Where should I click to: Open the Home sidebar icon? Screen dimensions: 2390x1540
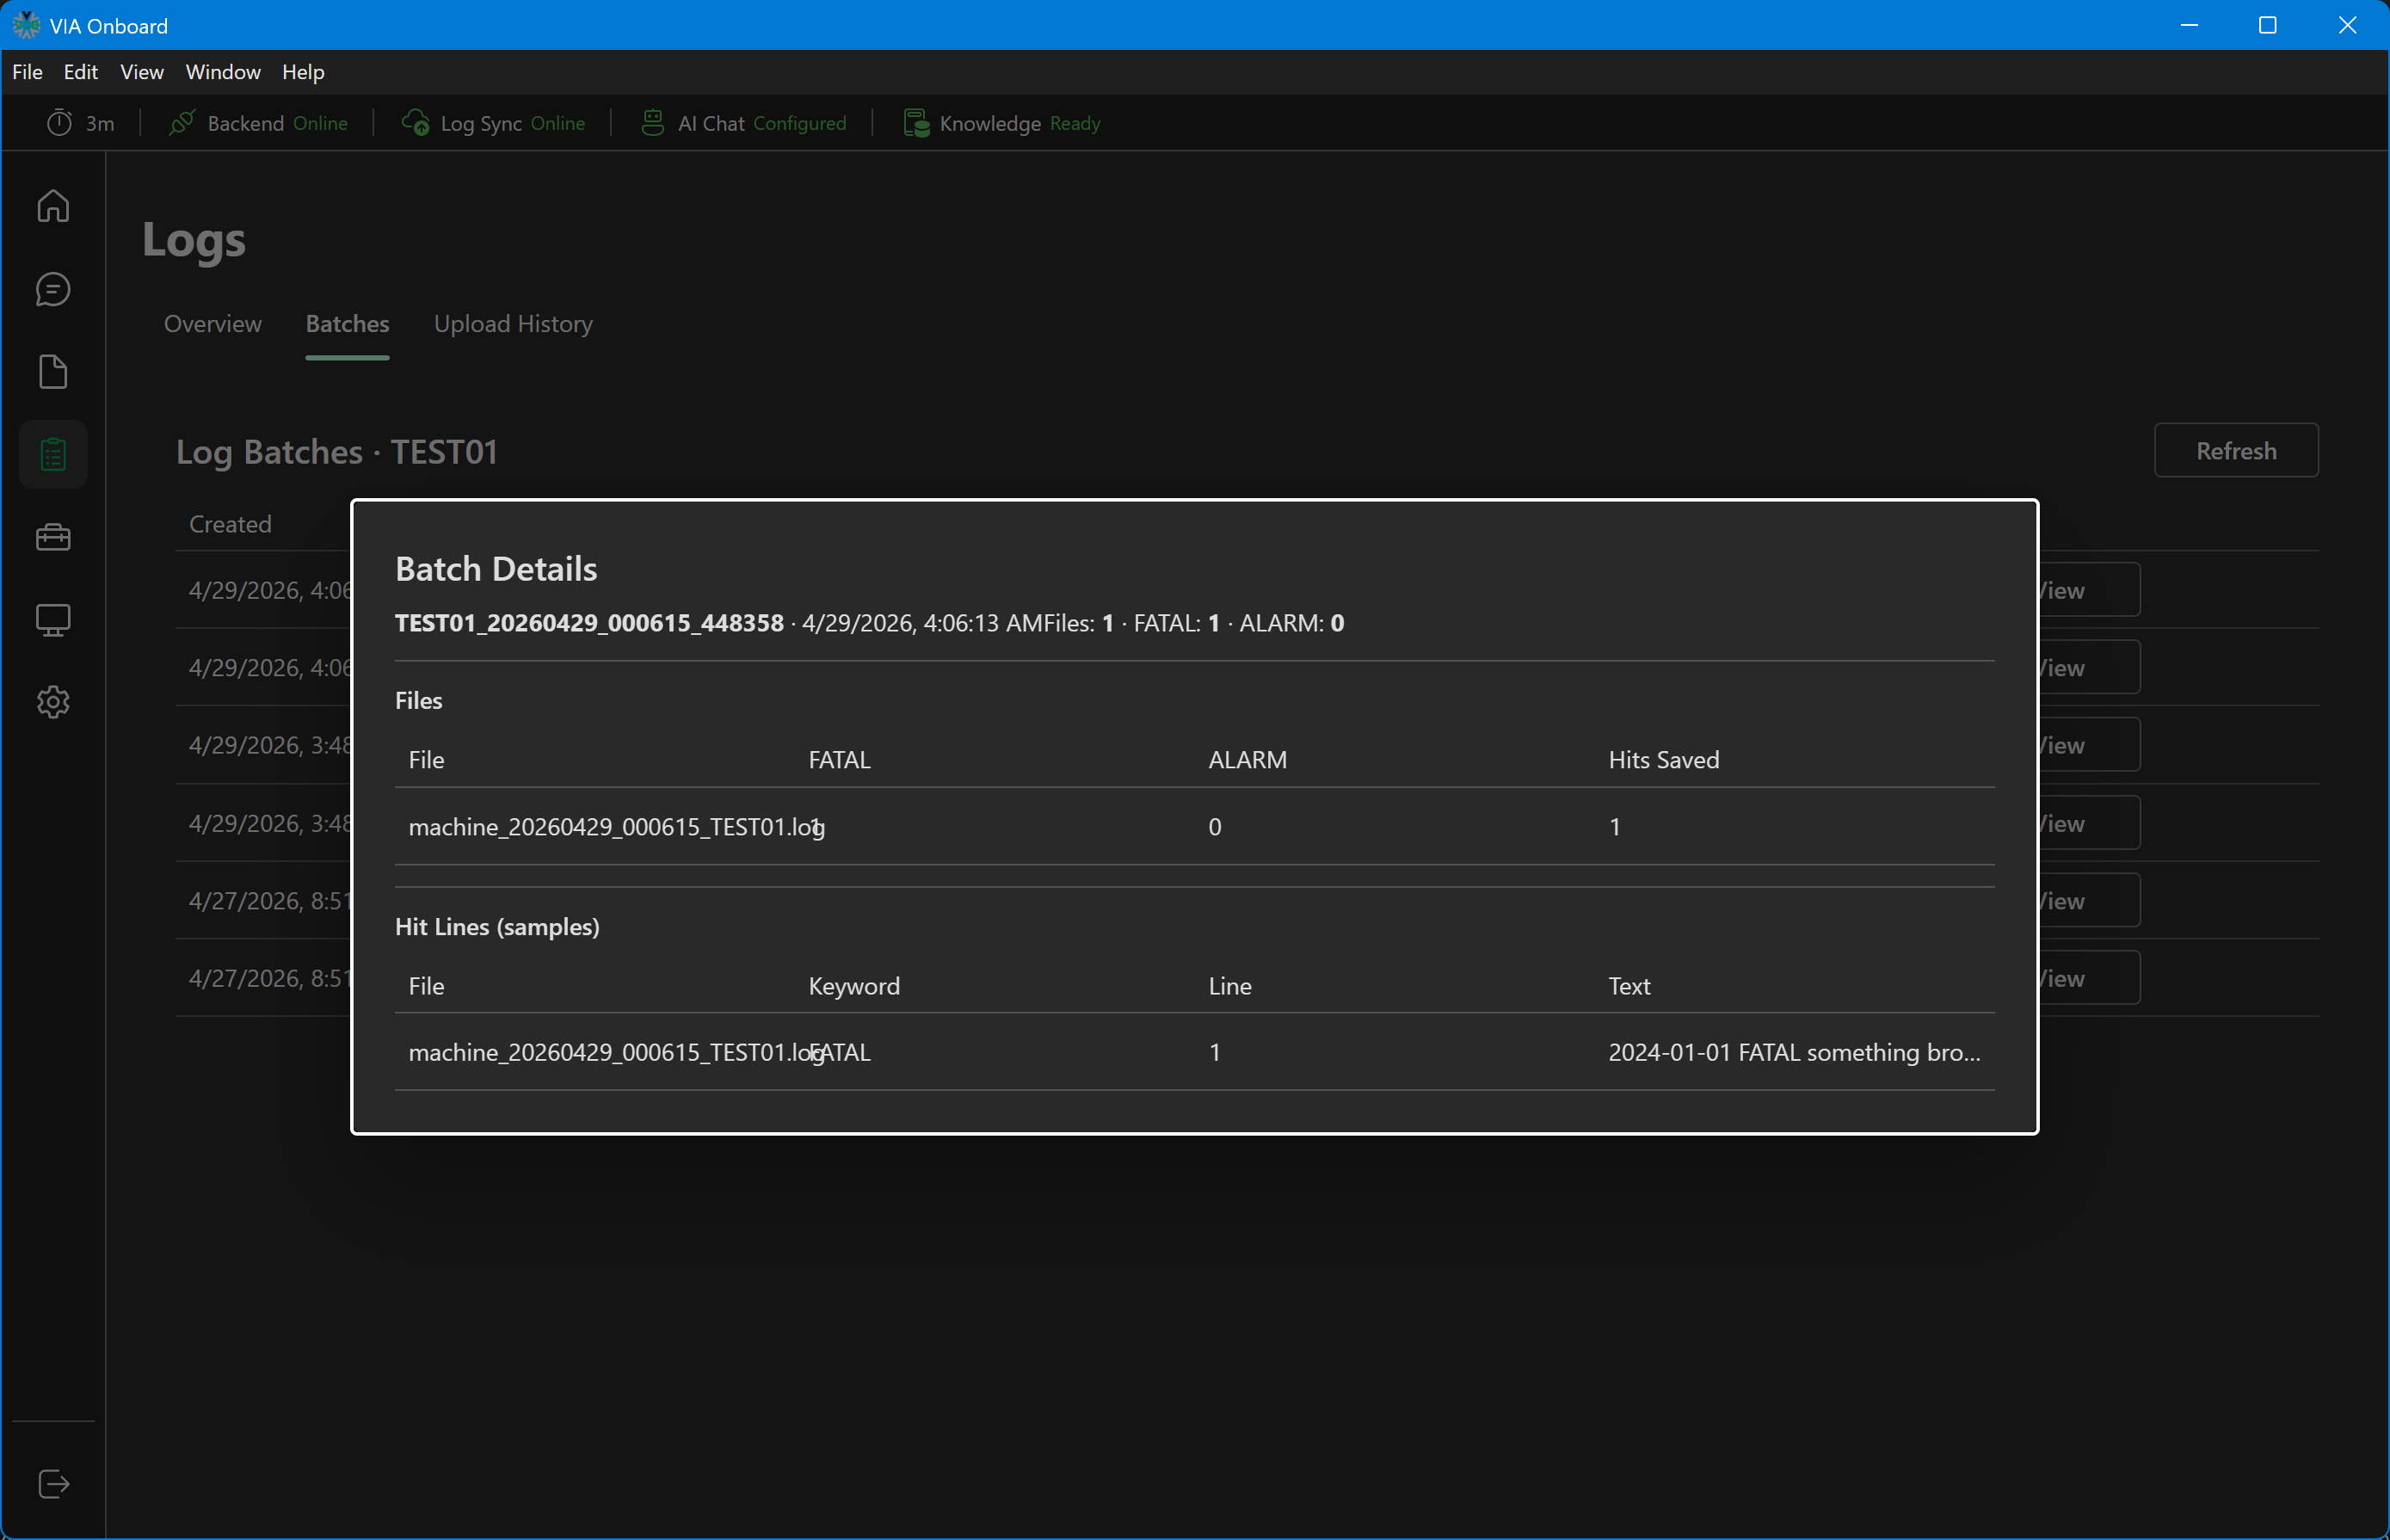click(53, 206)
